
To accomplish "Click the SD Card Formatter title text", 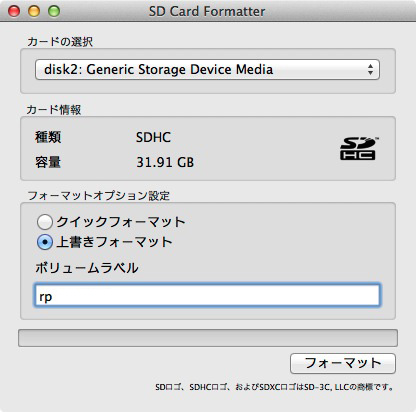I will pyautogui.click(x=207, y=11).
